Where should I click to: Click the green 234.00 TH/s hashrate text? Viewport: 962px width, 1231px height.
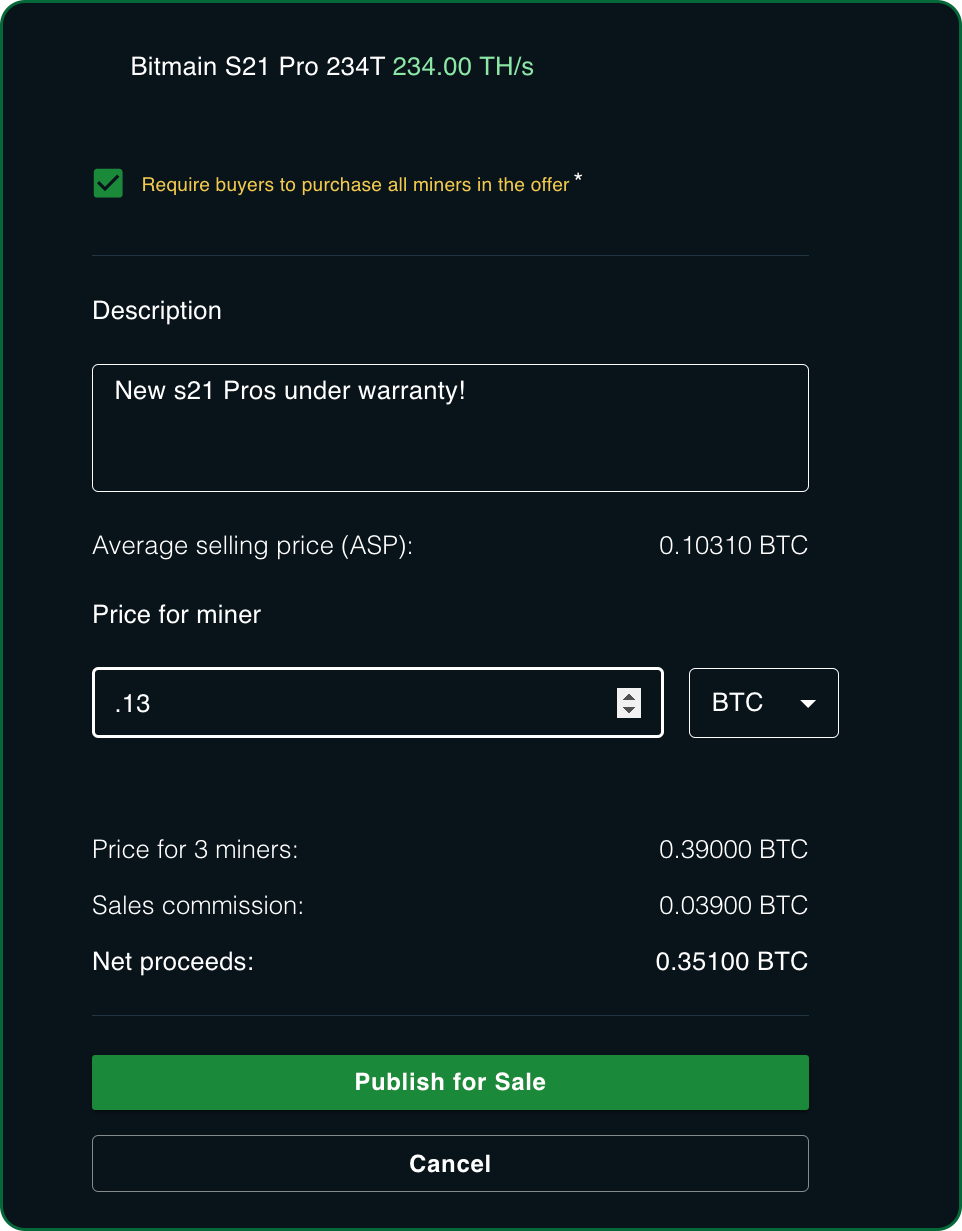tap(462, 66)
